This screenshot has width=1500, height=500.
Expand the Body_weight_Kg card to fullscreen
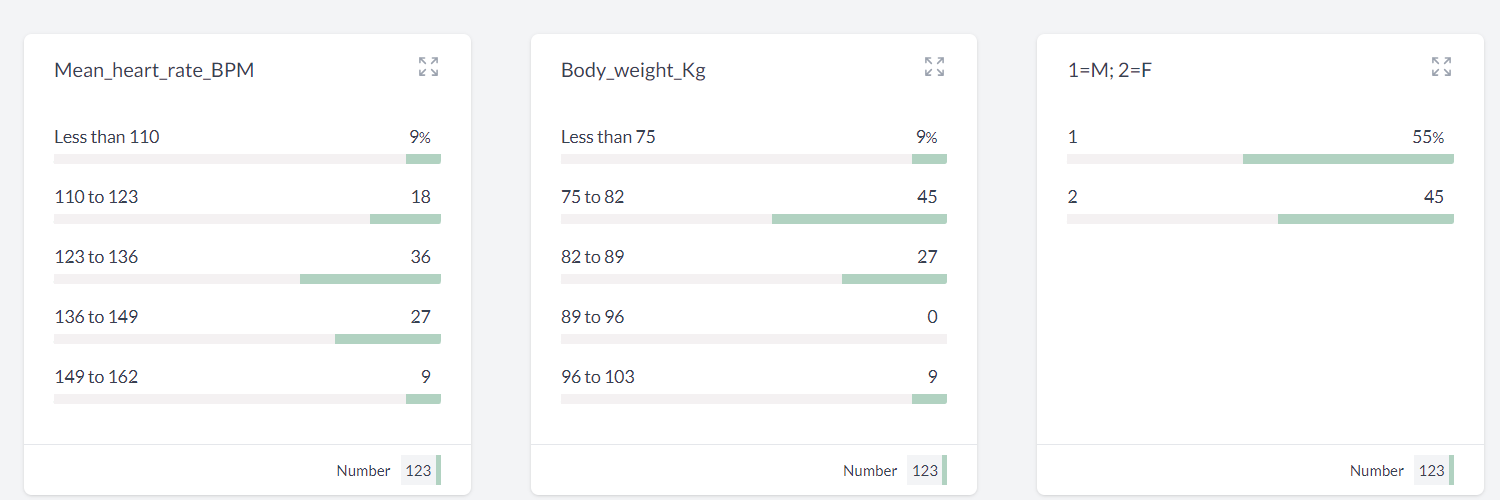pyautogui.click(x=935, y=67)
